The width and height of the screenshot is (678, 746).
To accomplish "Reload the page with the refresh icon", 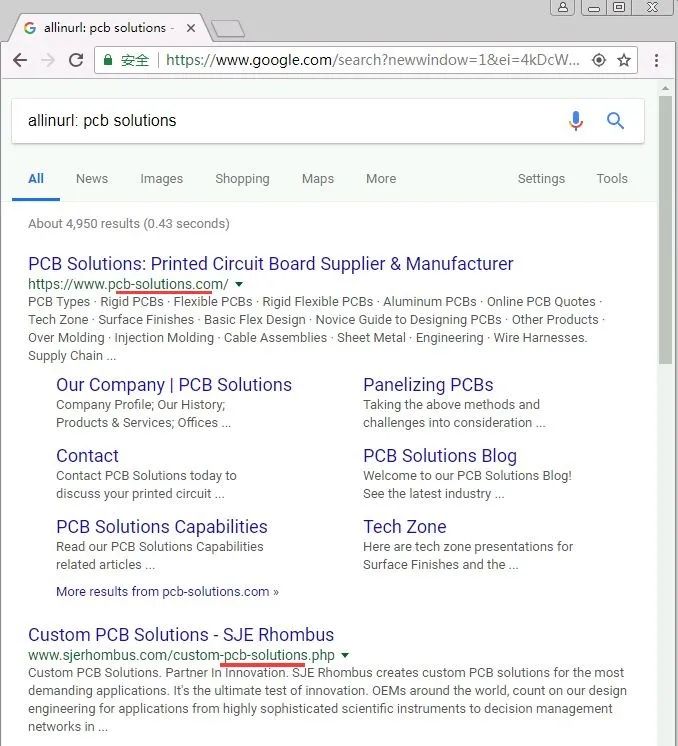I will point(76,60).
